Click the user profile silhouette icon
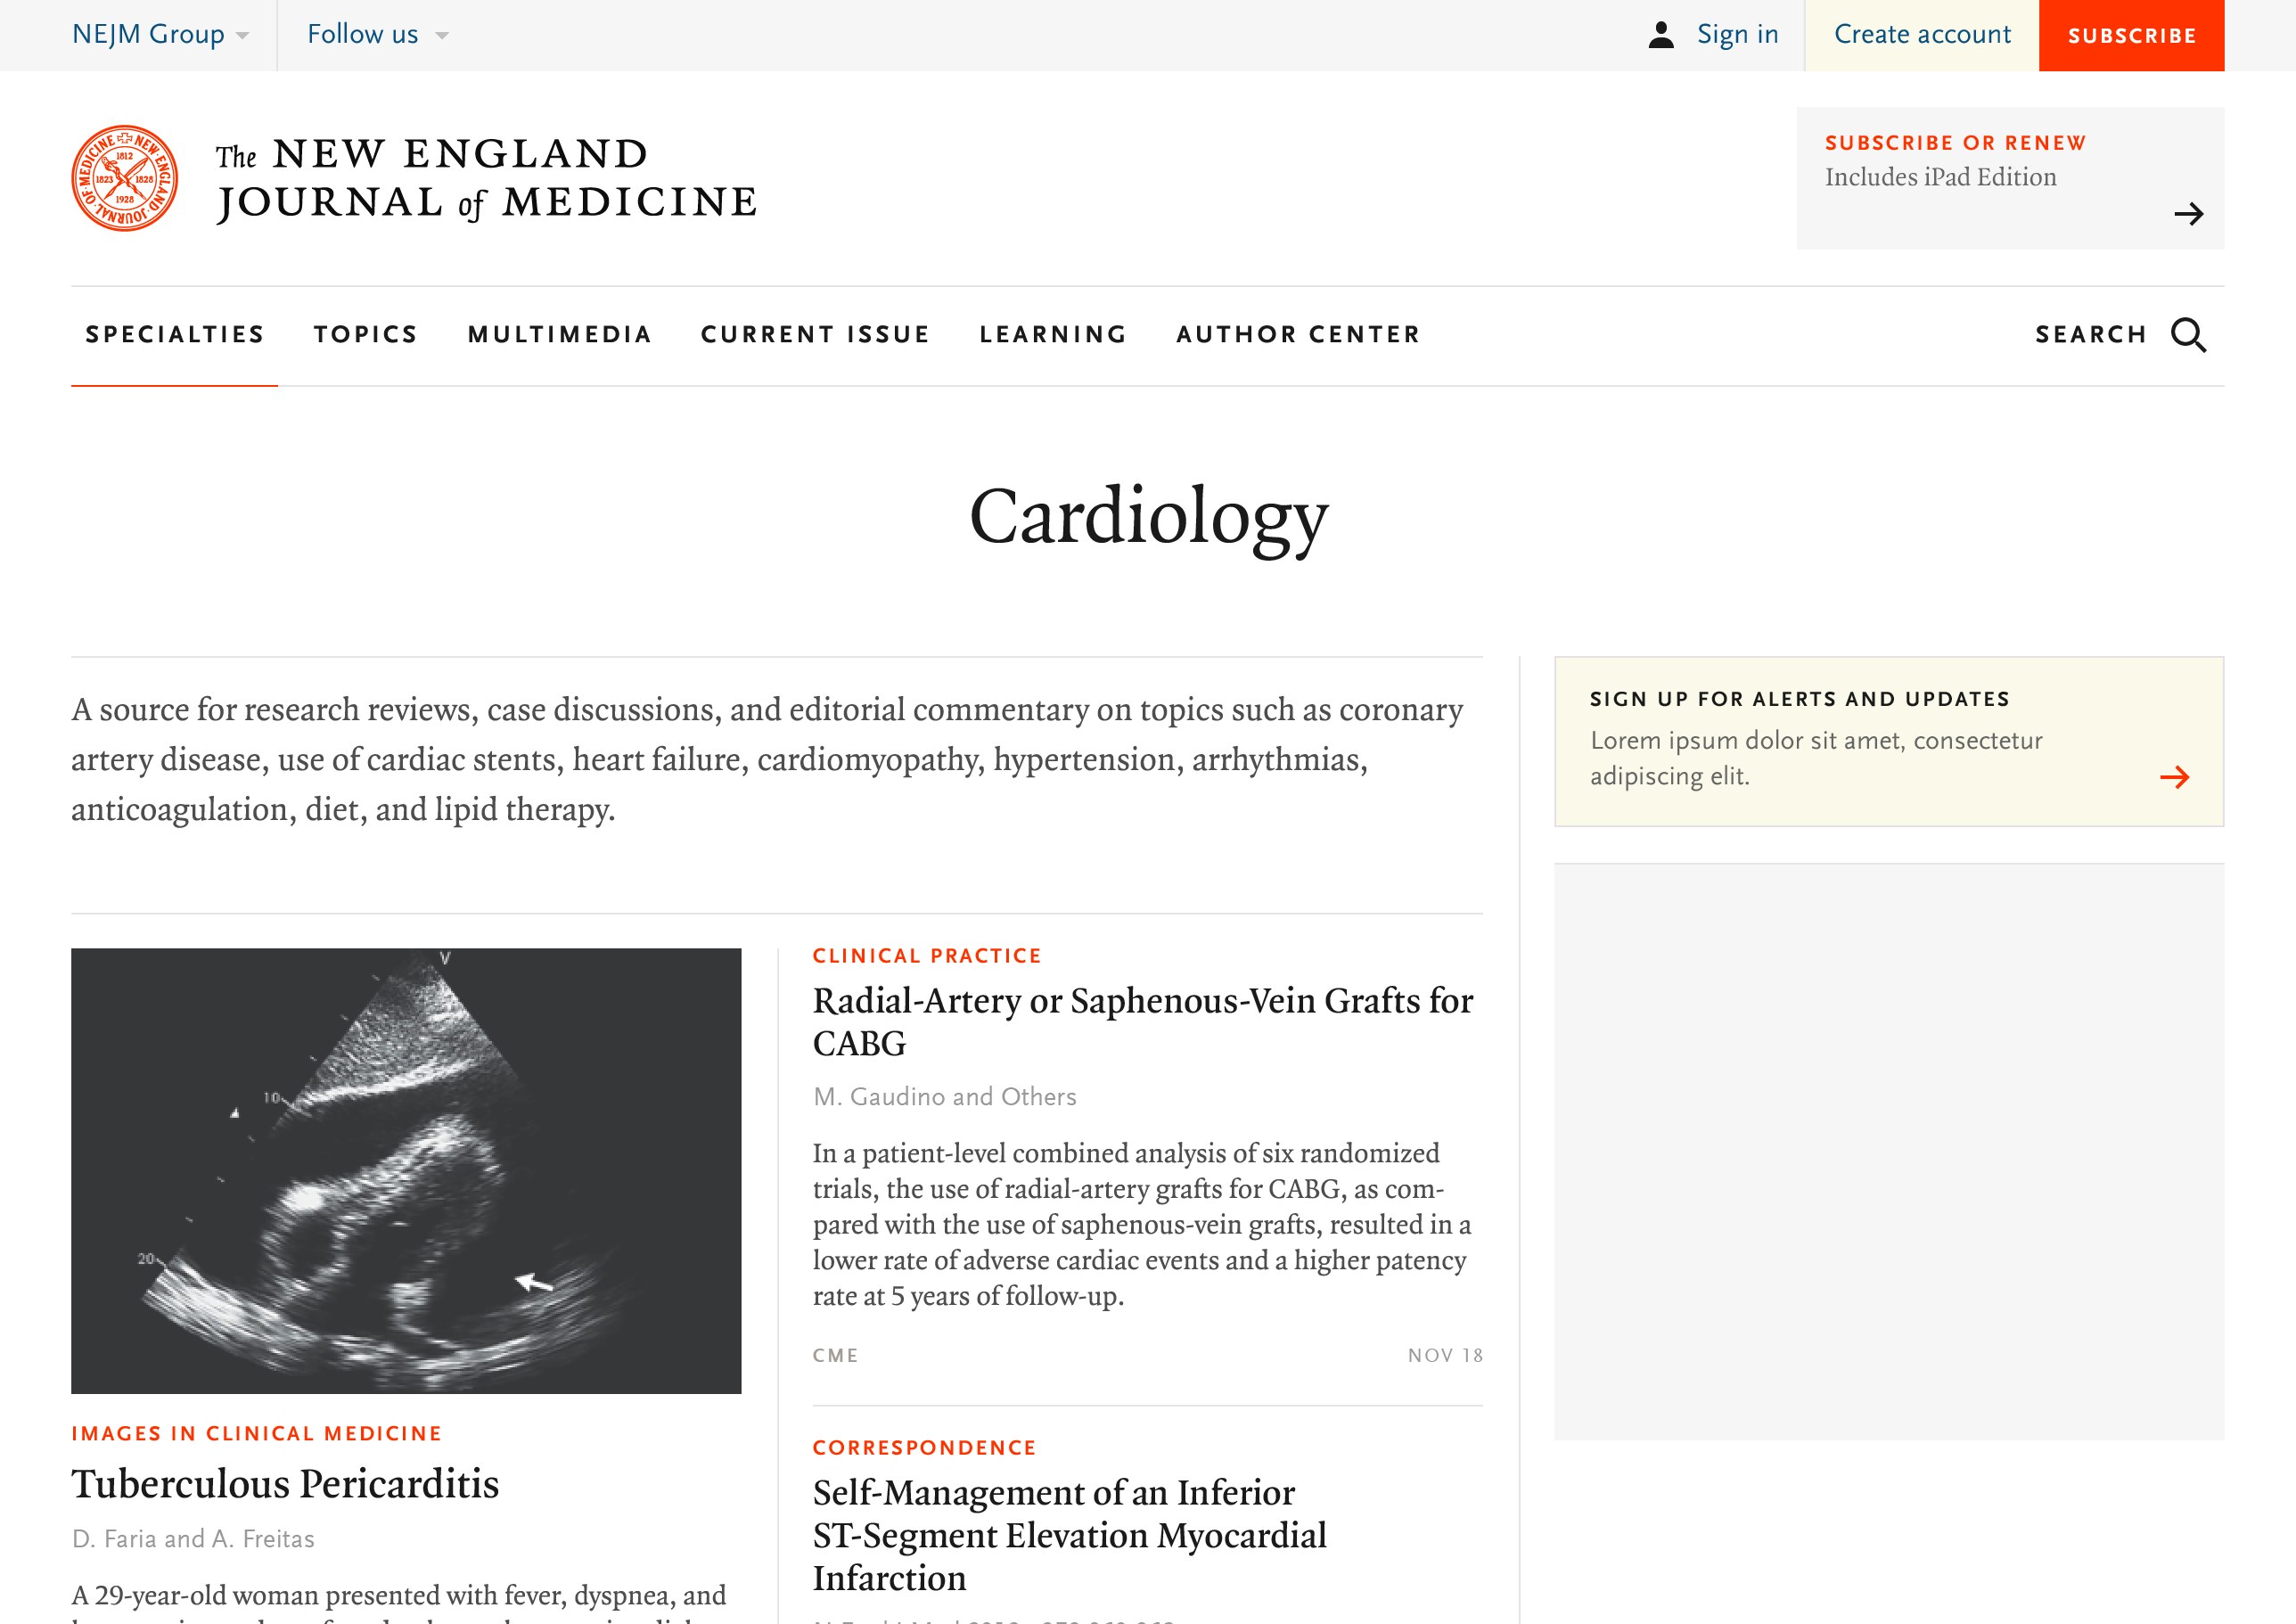Screen dimensions: 2296x1624 [x=1661, y=35]
